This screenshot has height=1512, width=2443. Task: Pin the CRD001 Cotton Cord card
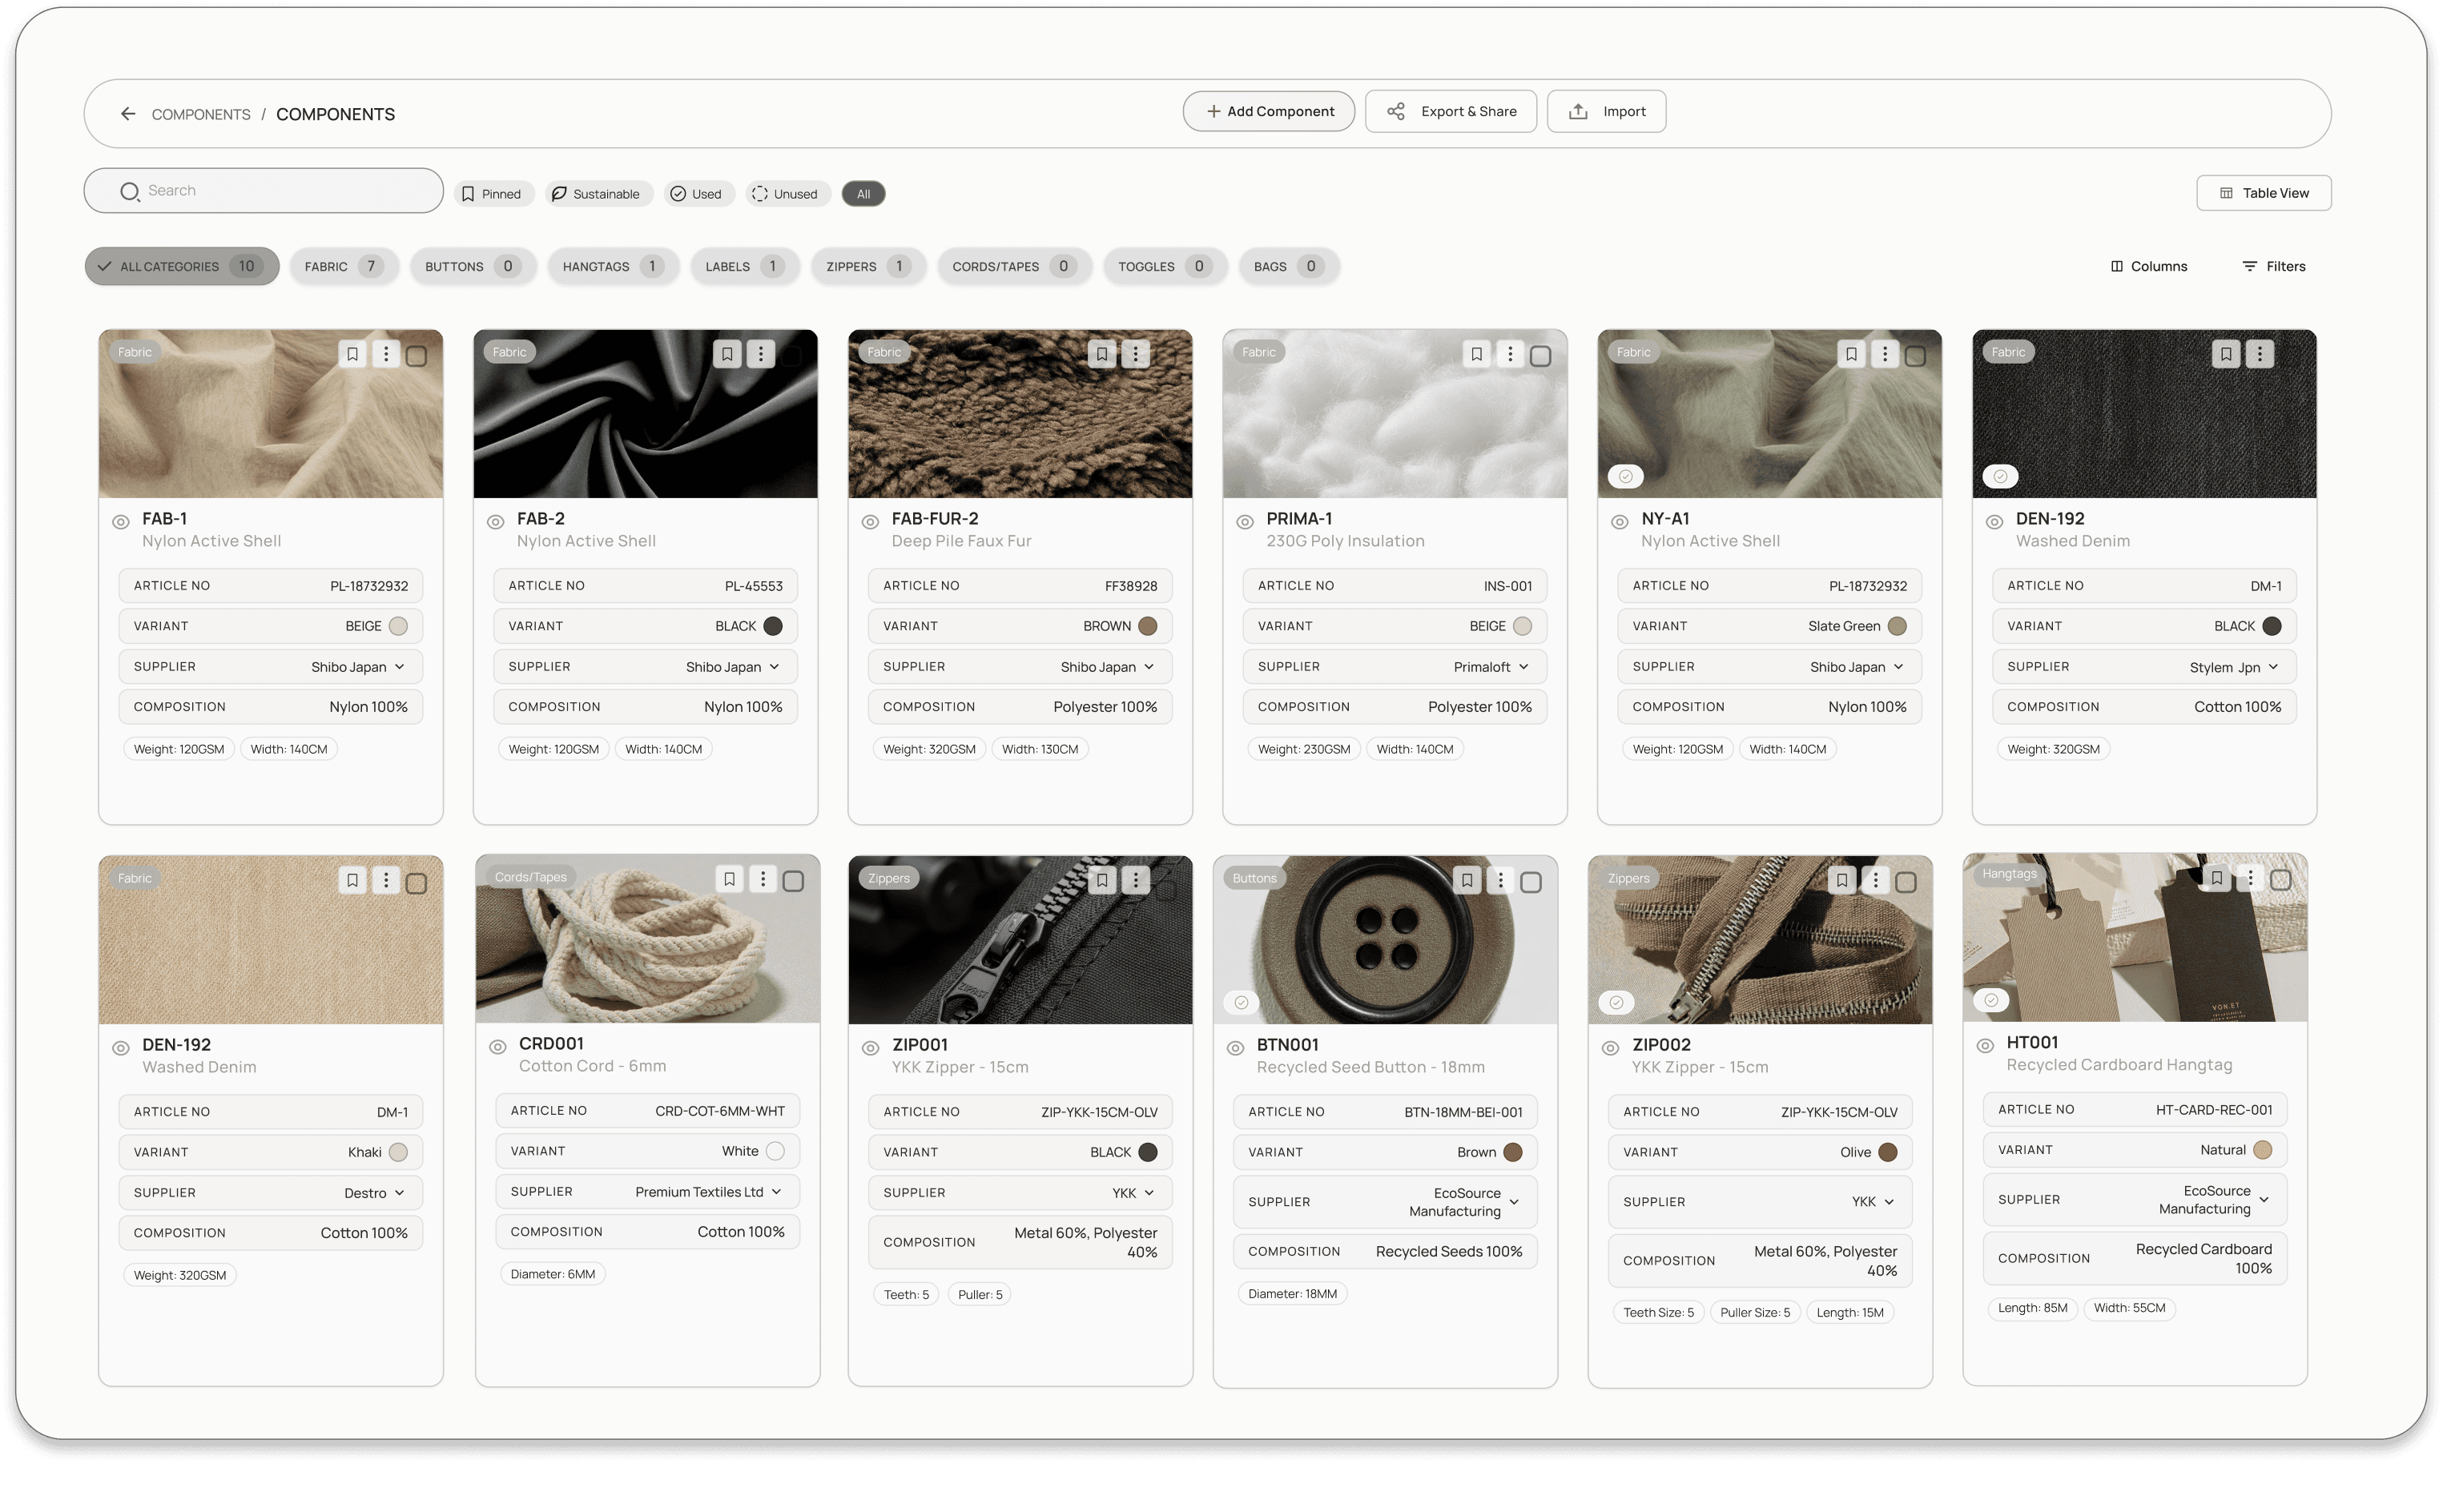click(x=729, y=879)
